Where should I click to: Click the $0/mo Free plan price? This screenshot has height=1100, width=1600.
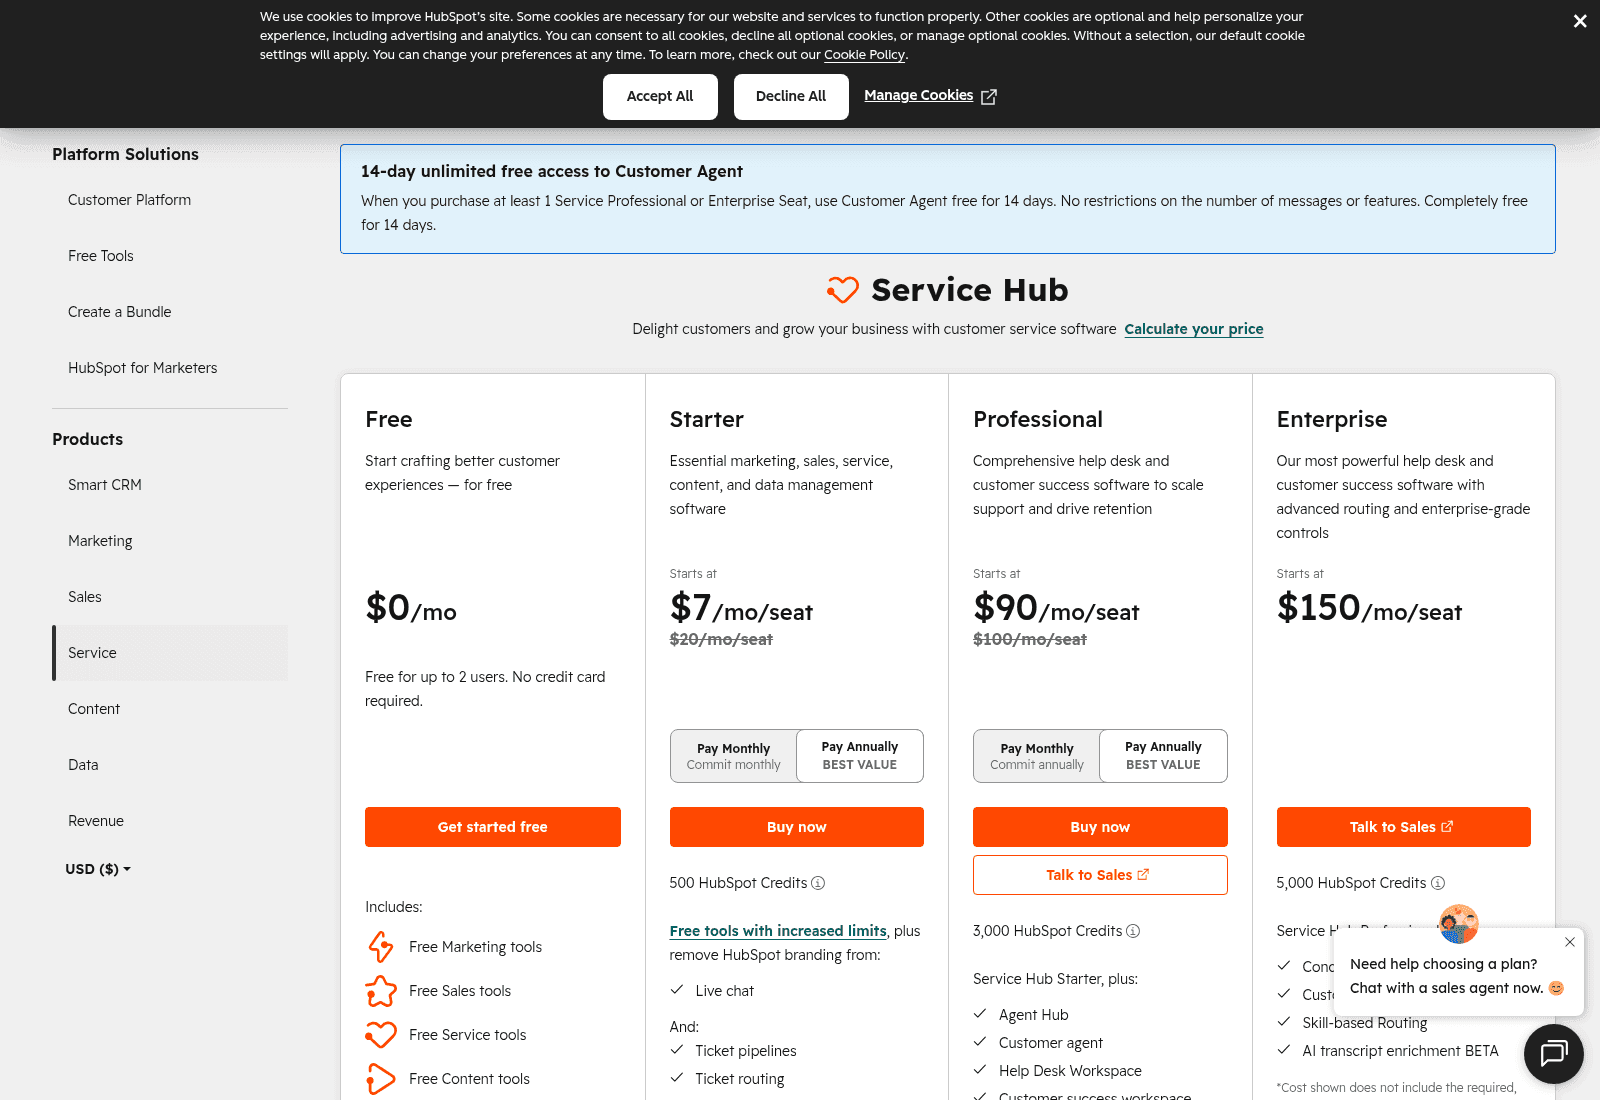click(411, 608)
